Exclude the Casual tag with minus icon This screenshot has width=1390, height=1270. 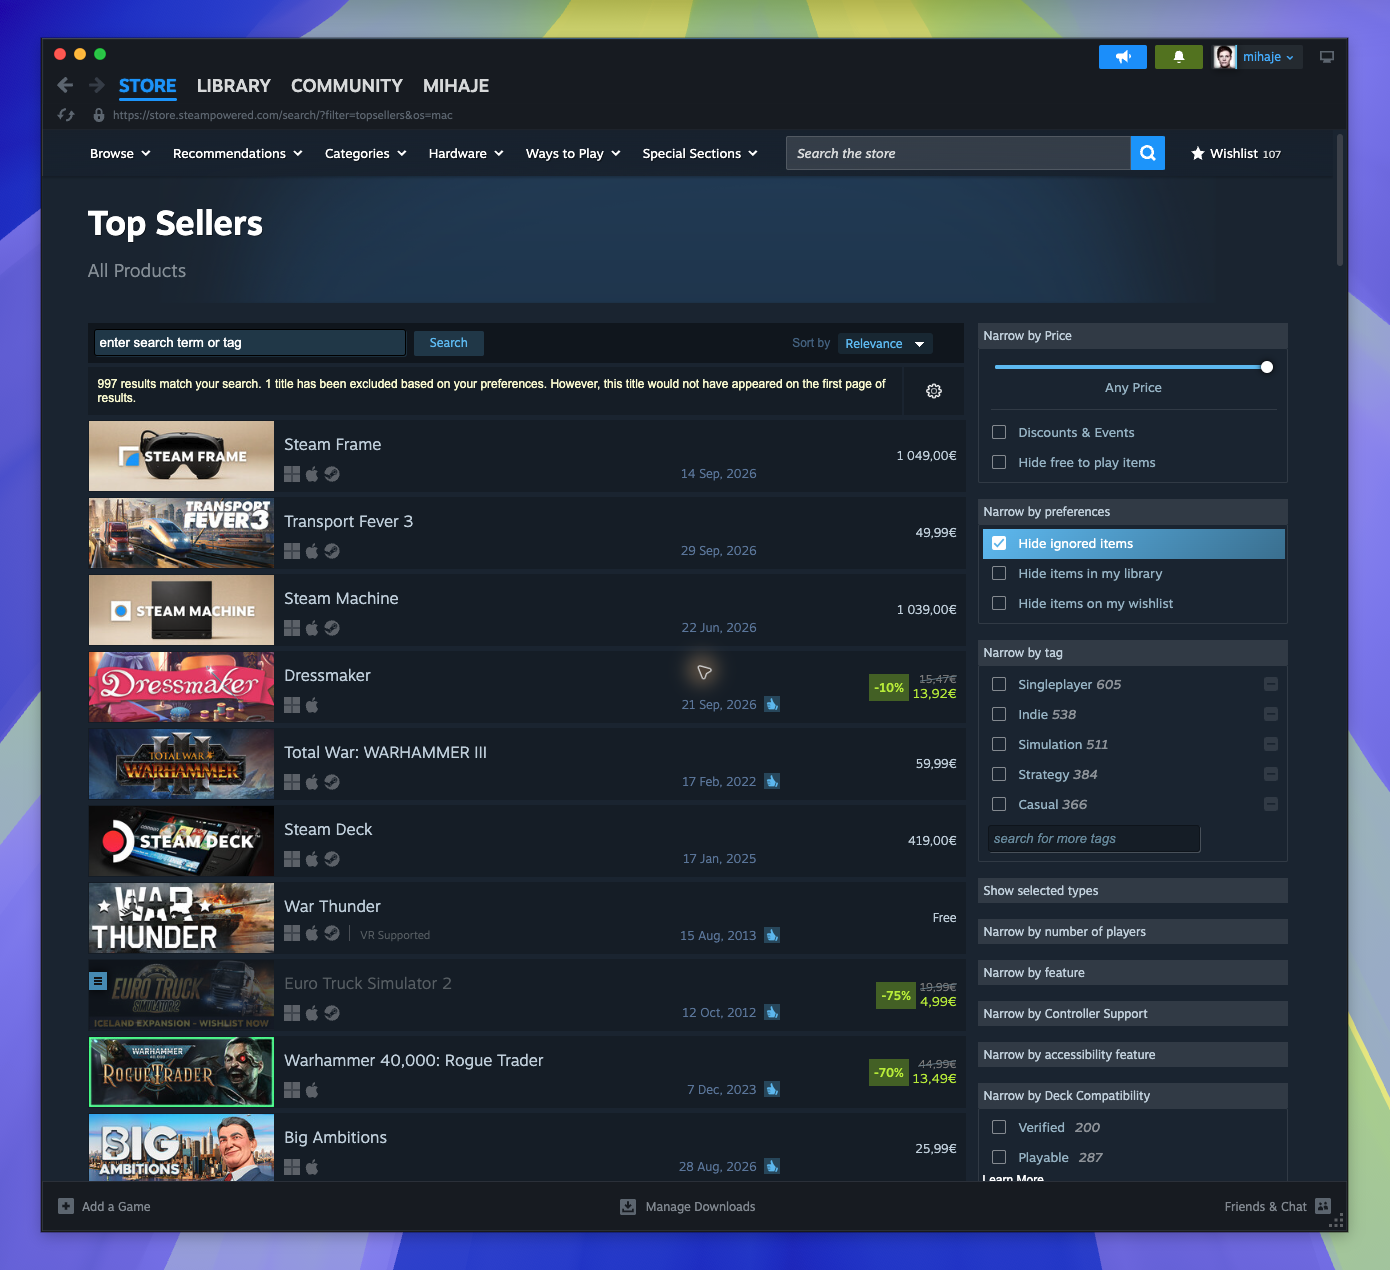point(1271,804)
